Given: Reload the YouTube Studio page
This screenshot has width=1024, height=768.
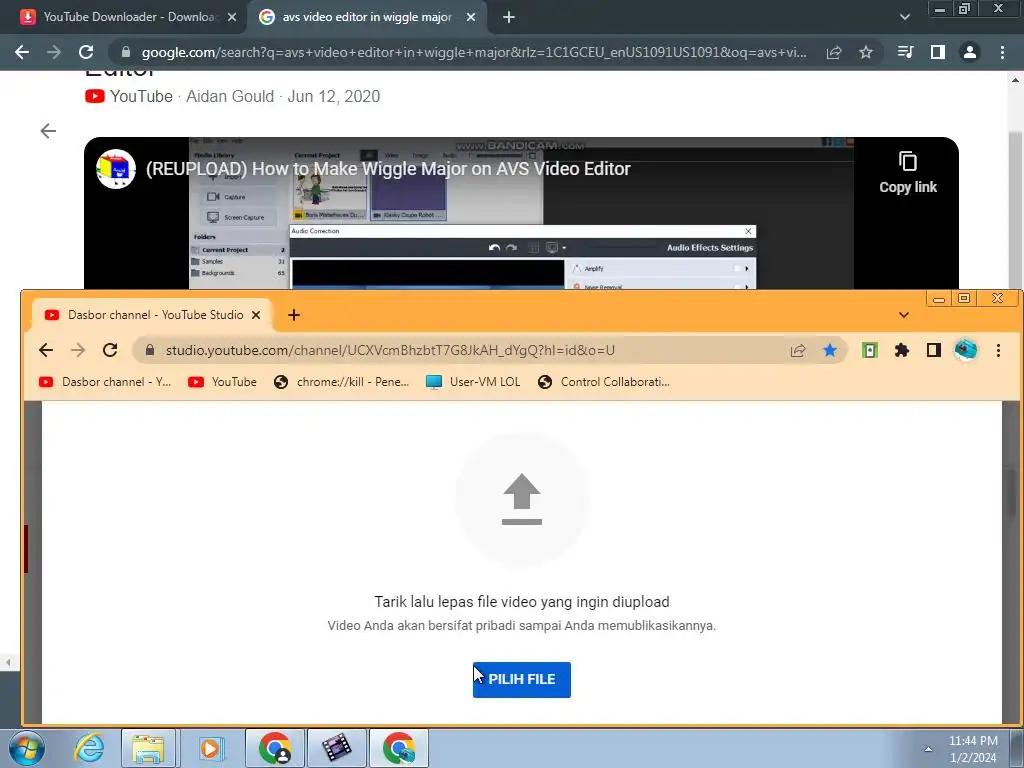Looking at the screenshot, I should pos(110,350).
